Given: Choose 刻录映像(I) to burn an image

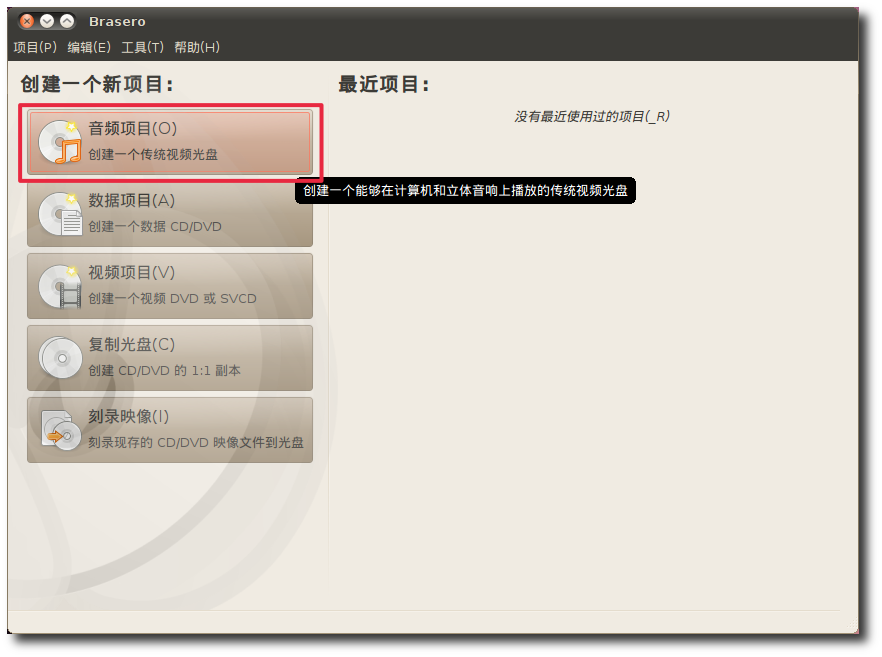Looking at the screenshot, I should tap(170, 430).
